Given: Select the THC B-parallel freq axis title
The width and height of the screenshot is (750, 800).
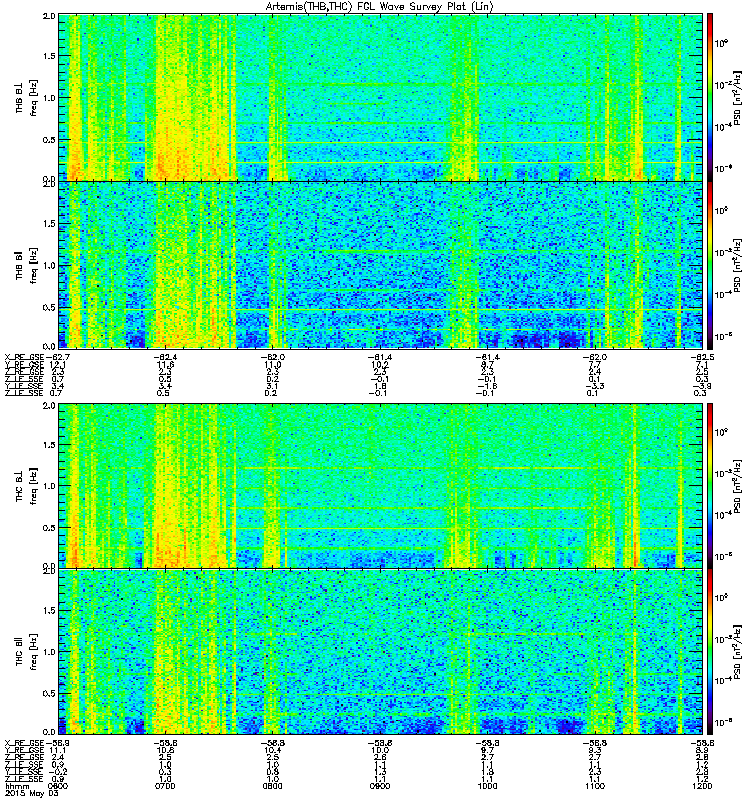Looking at the screenshot, I should pos(34,652).
